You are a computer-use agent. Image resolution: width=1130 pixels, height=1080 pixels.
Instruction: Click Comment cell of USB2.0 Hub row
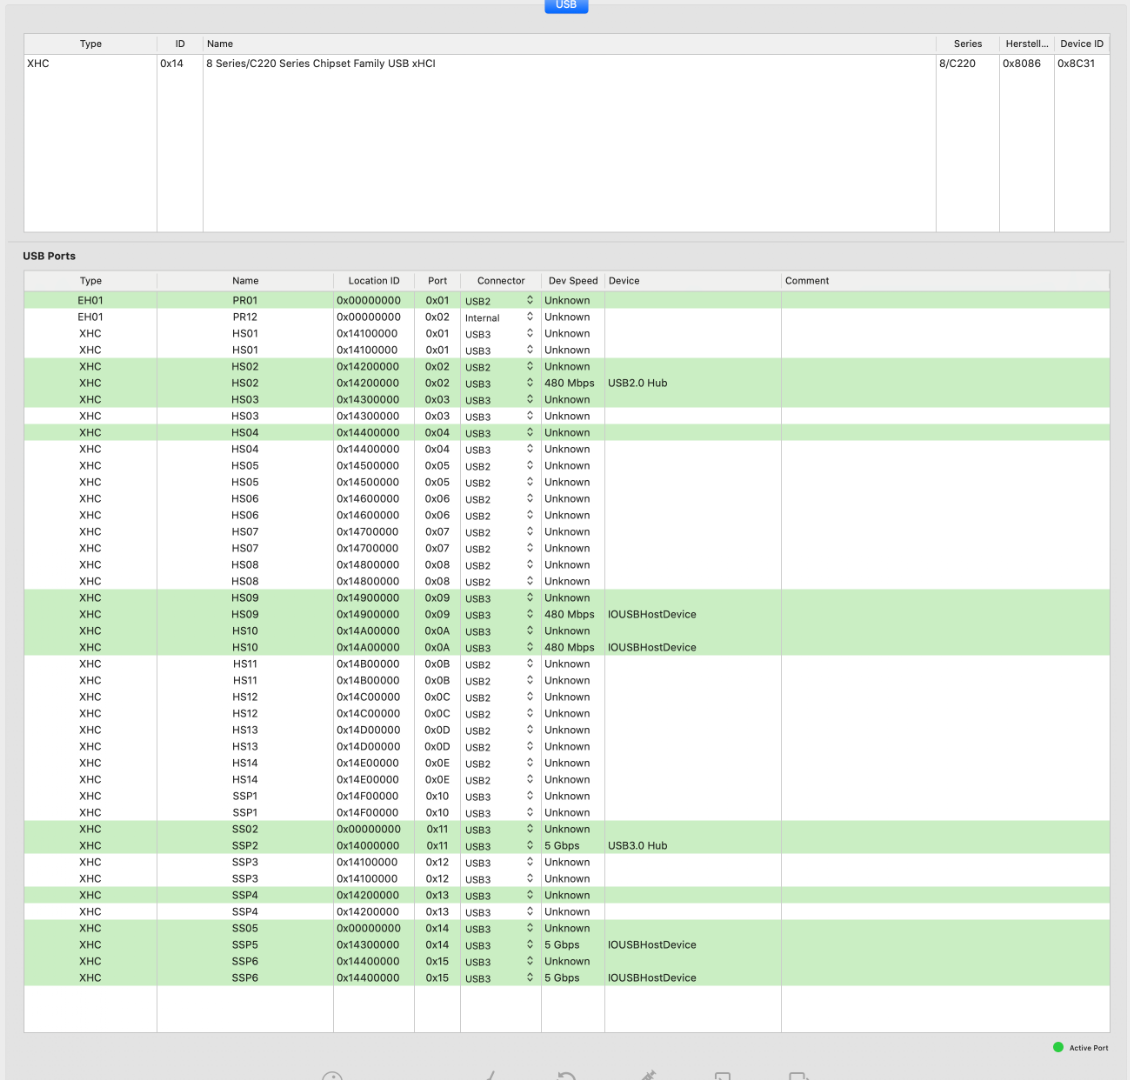[944, 383]
